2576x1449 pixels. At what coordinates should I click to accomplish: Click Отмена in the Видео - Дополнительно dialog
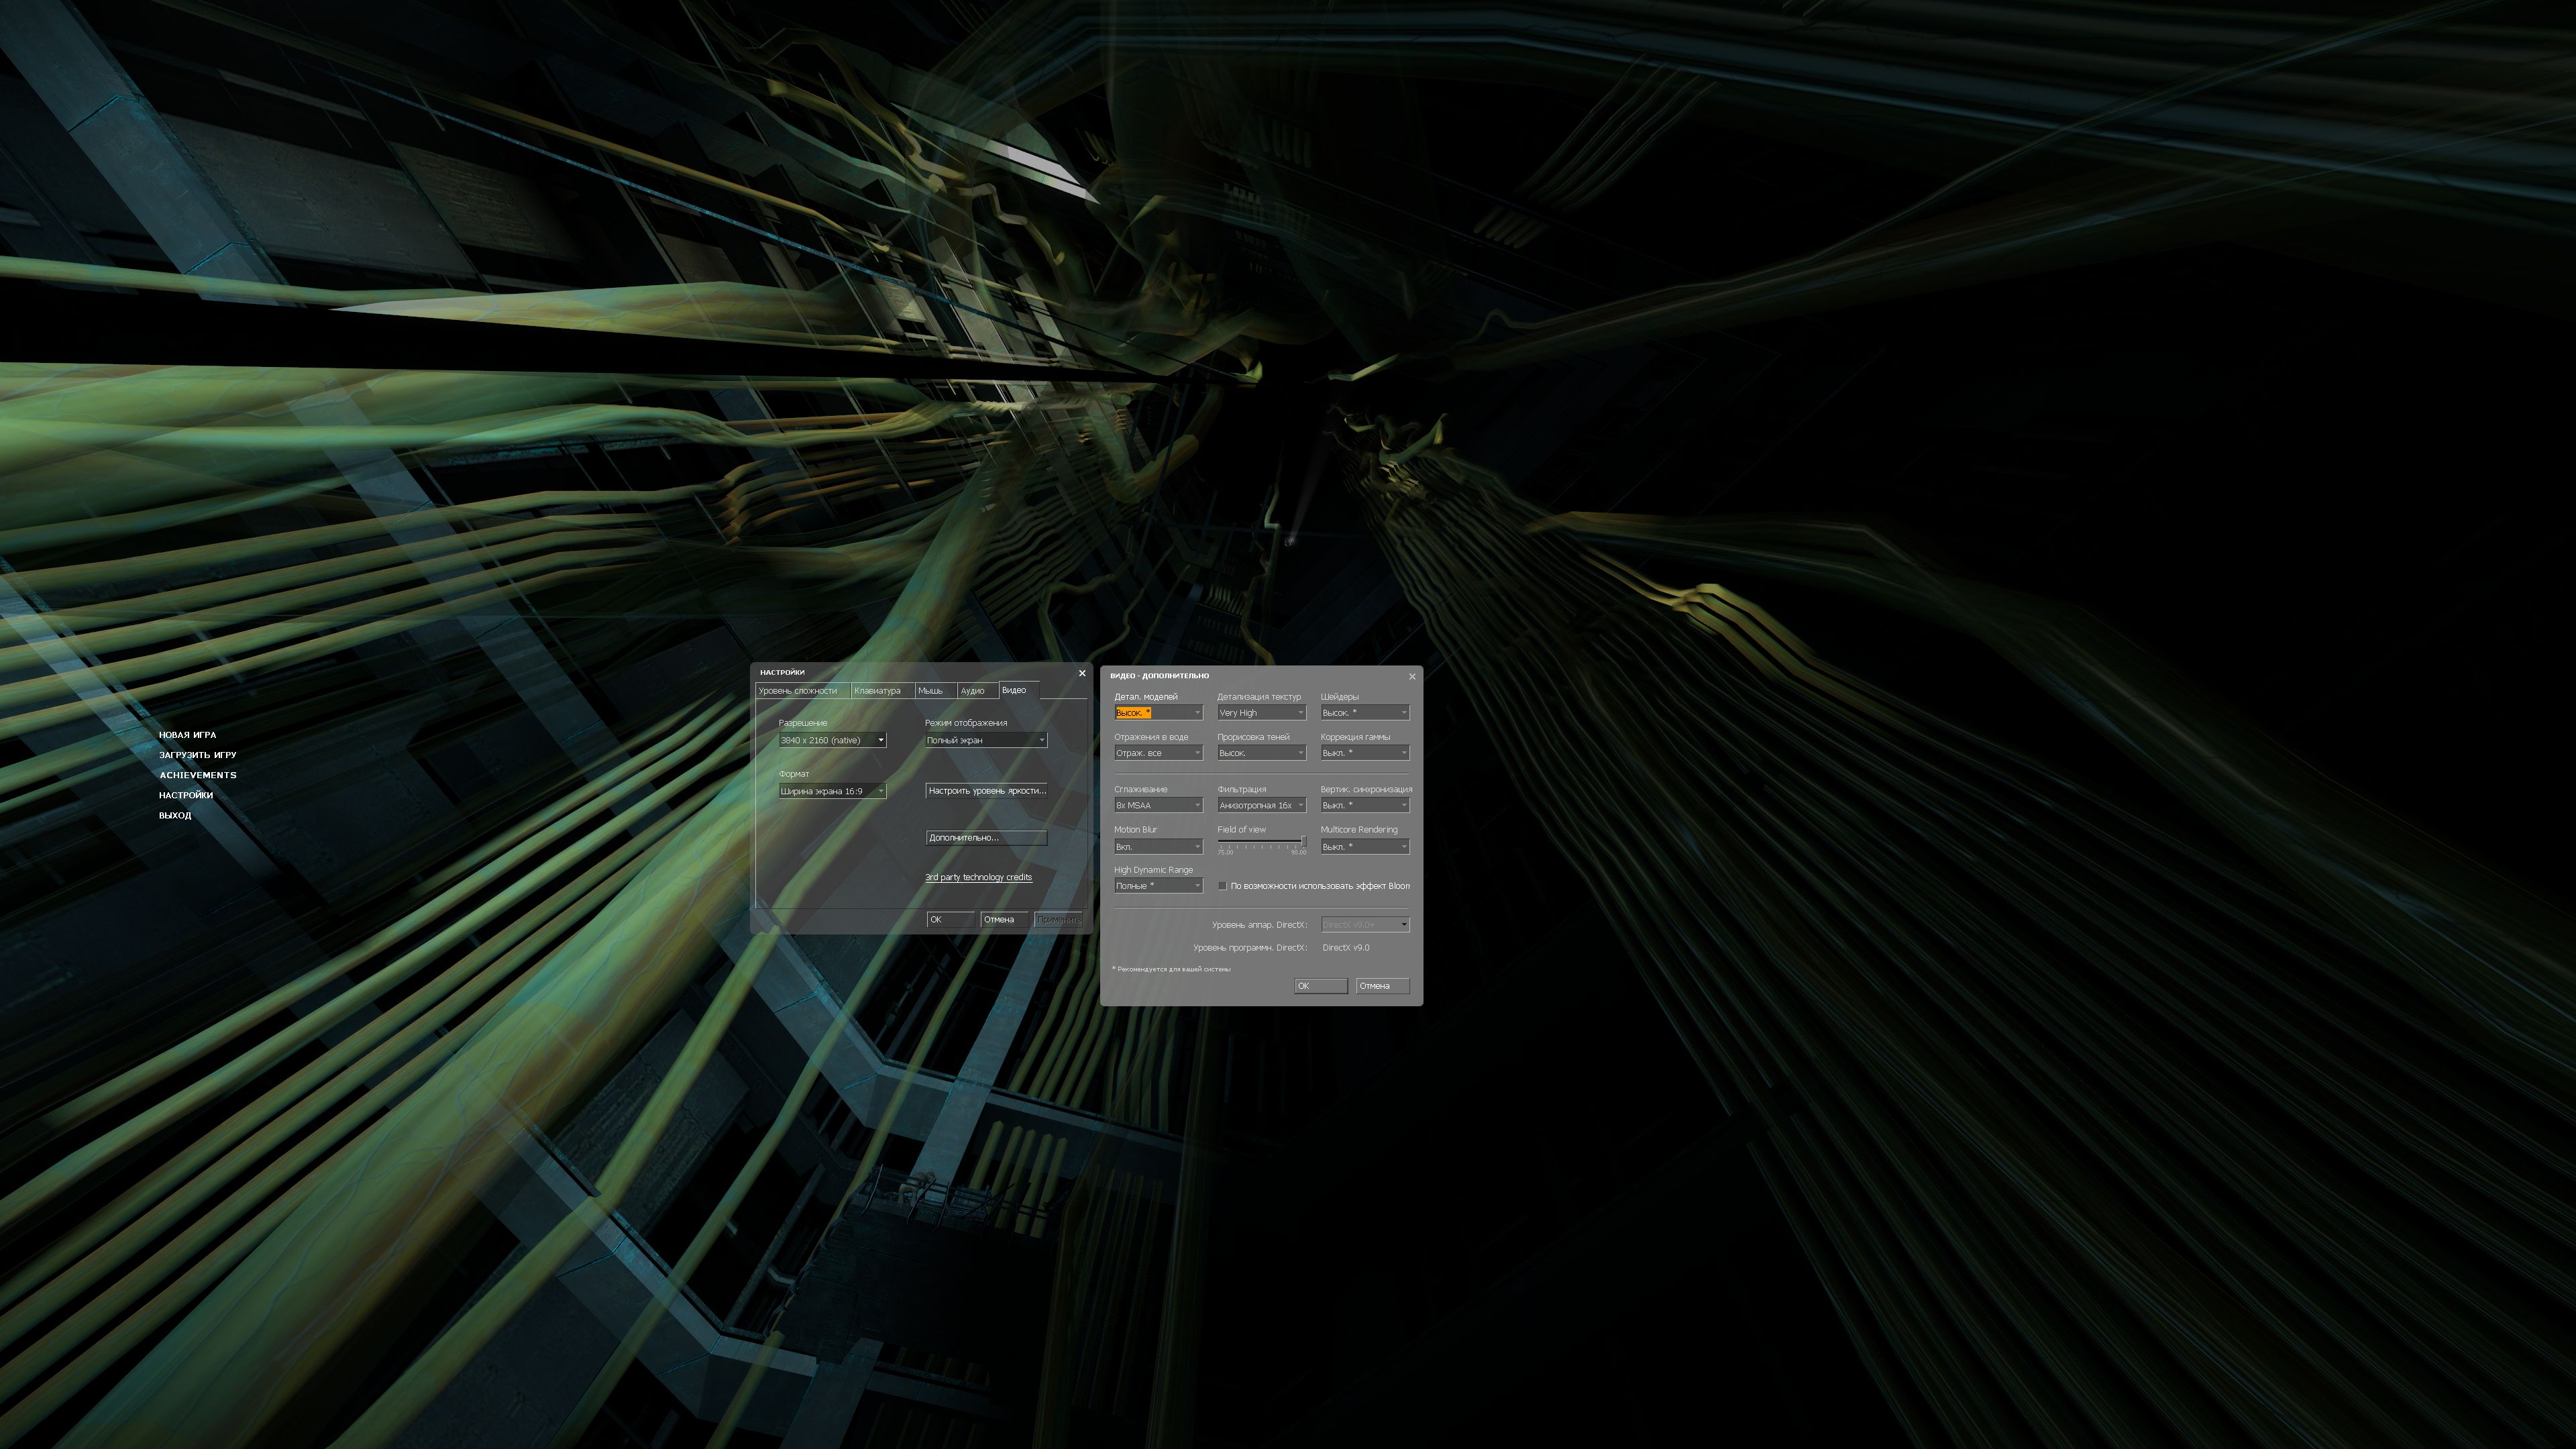click(x=1382, y=986)
